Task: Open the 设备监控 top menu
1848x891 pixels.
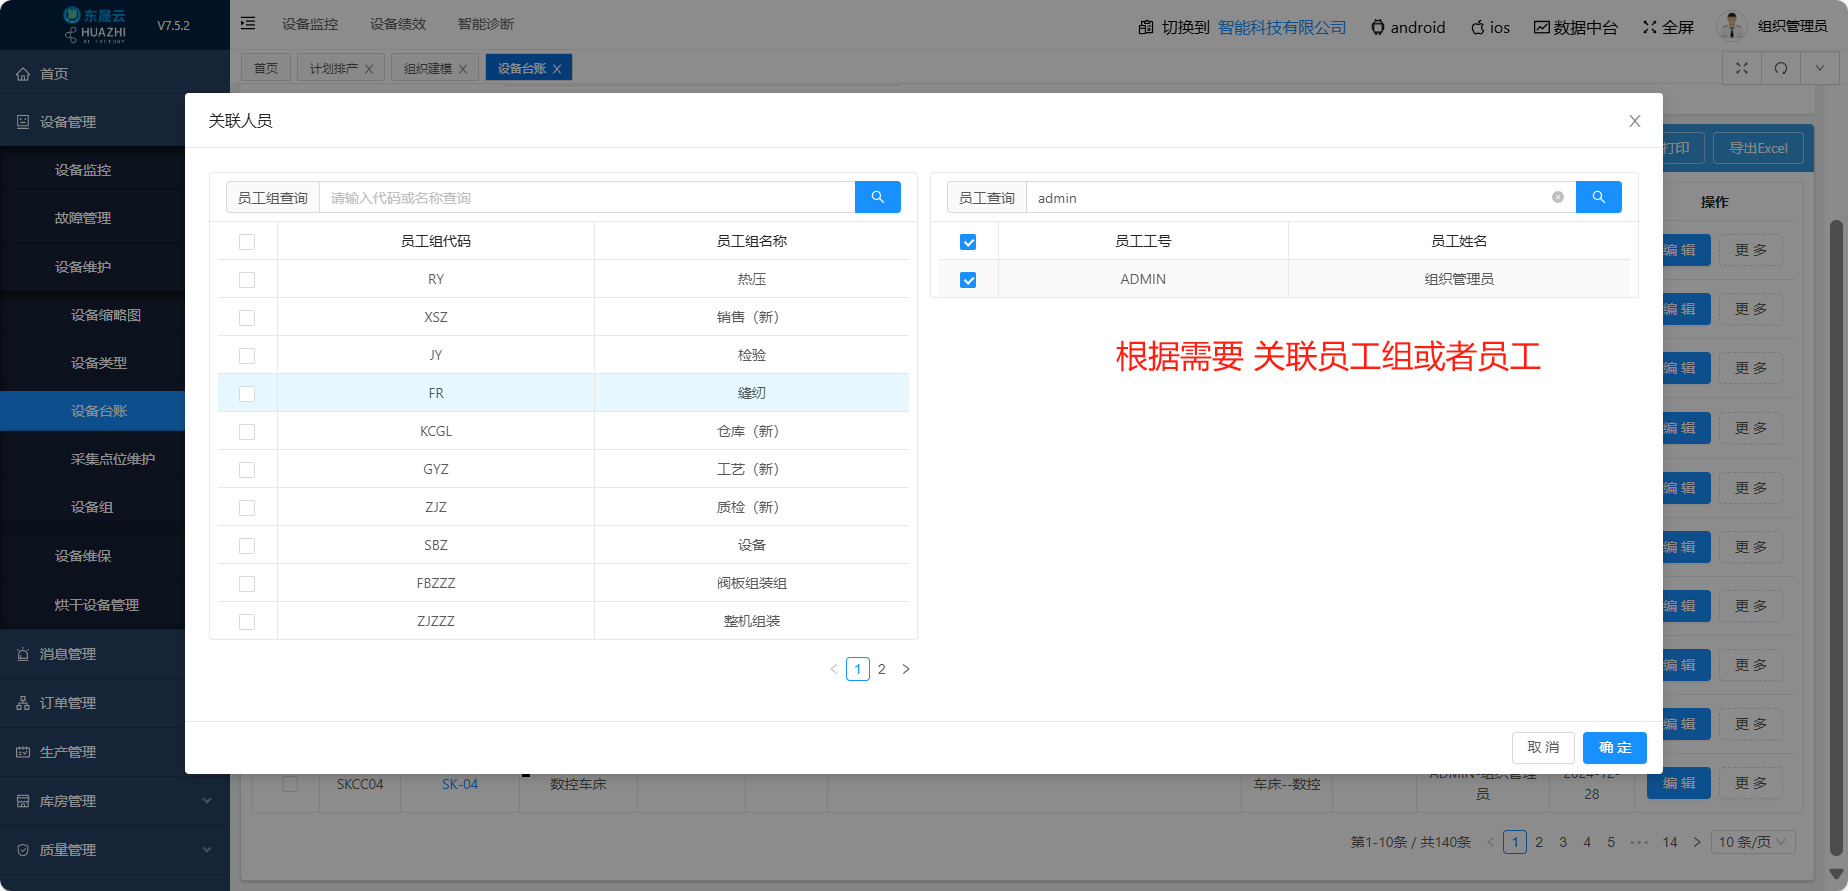Action: click(310, 24)
